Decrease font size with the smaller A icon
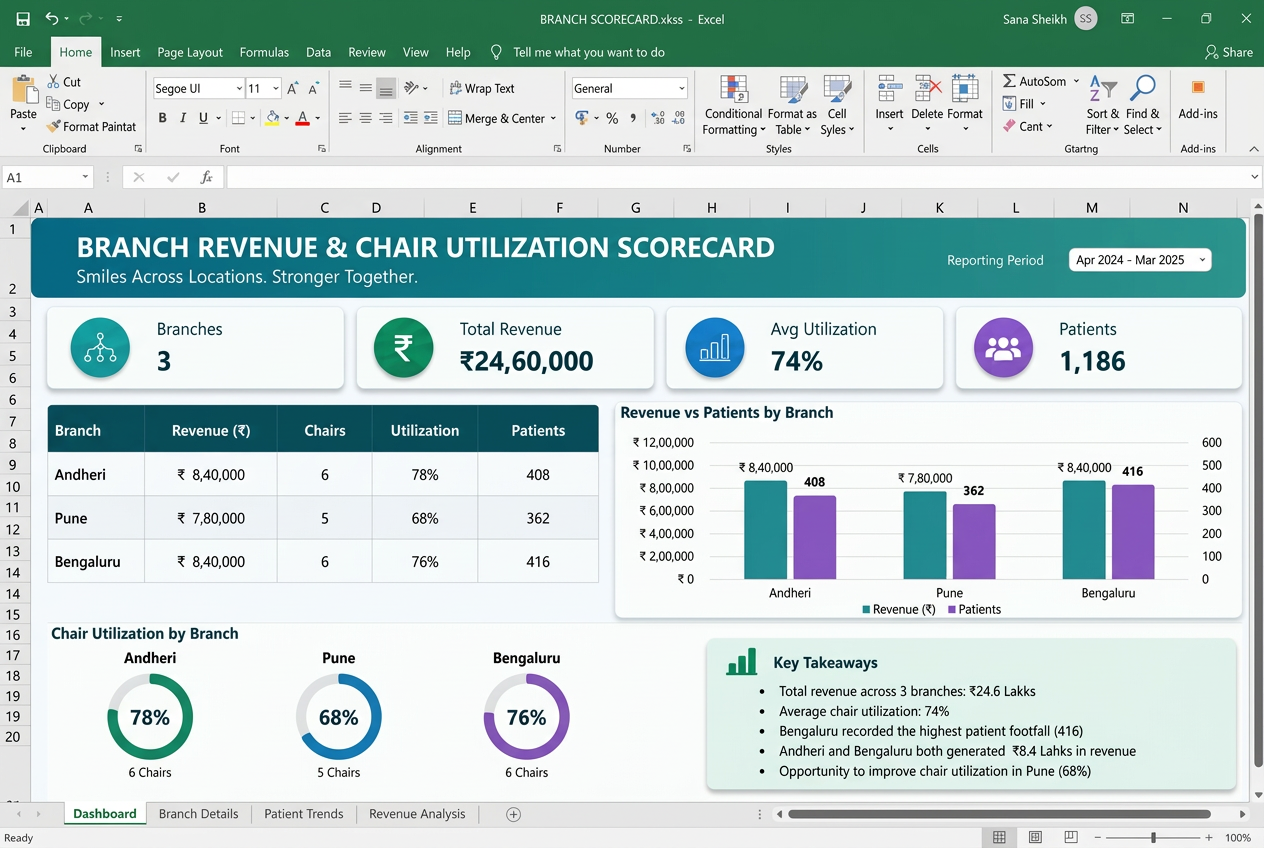The width and height of the screenshot is (1264, 848). [x=313, y=89]
